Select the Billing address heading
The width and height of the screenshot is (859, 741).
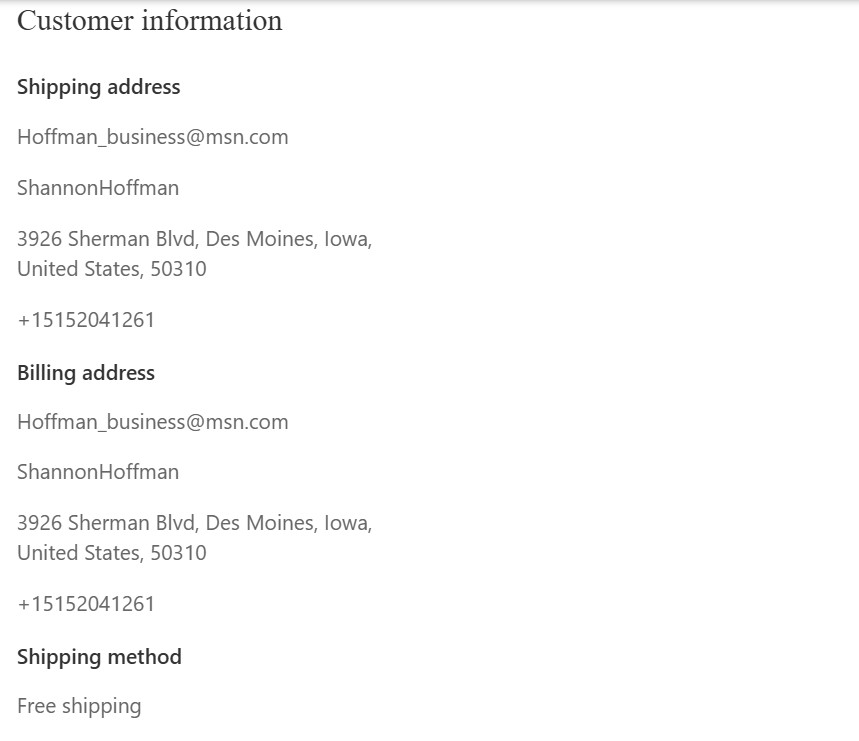86,373
